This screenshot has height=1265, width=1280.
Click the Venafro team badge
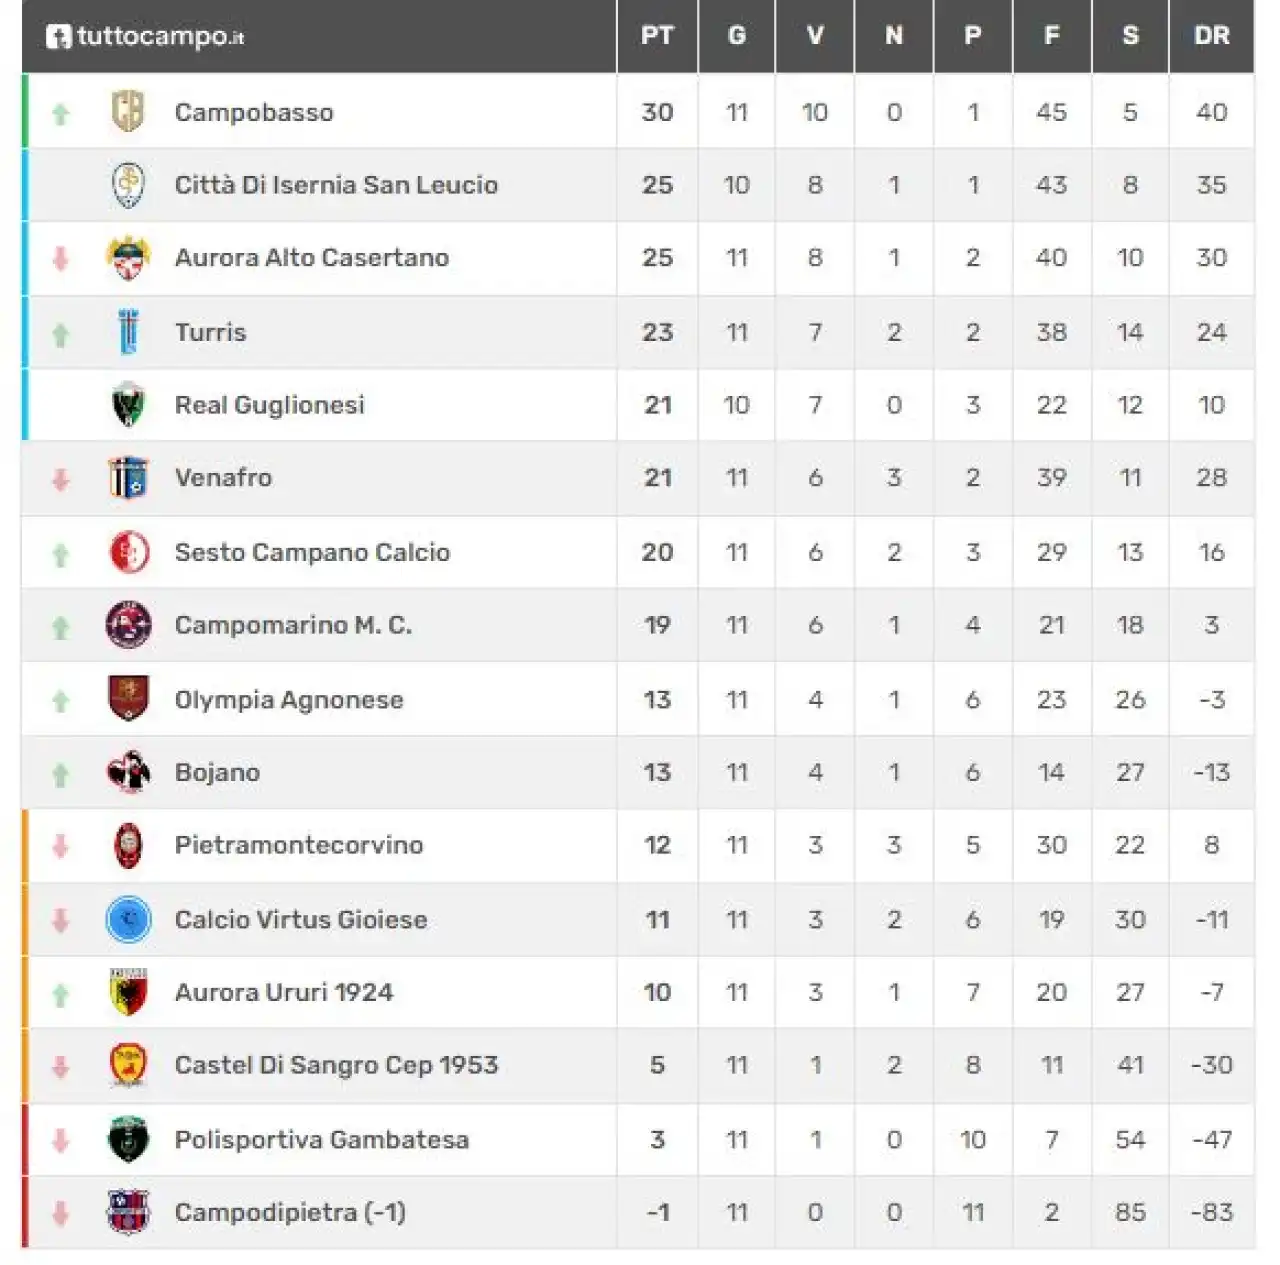(128, 478)
